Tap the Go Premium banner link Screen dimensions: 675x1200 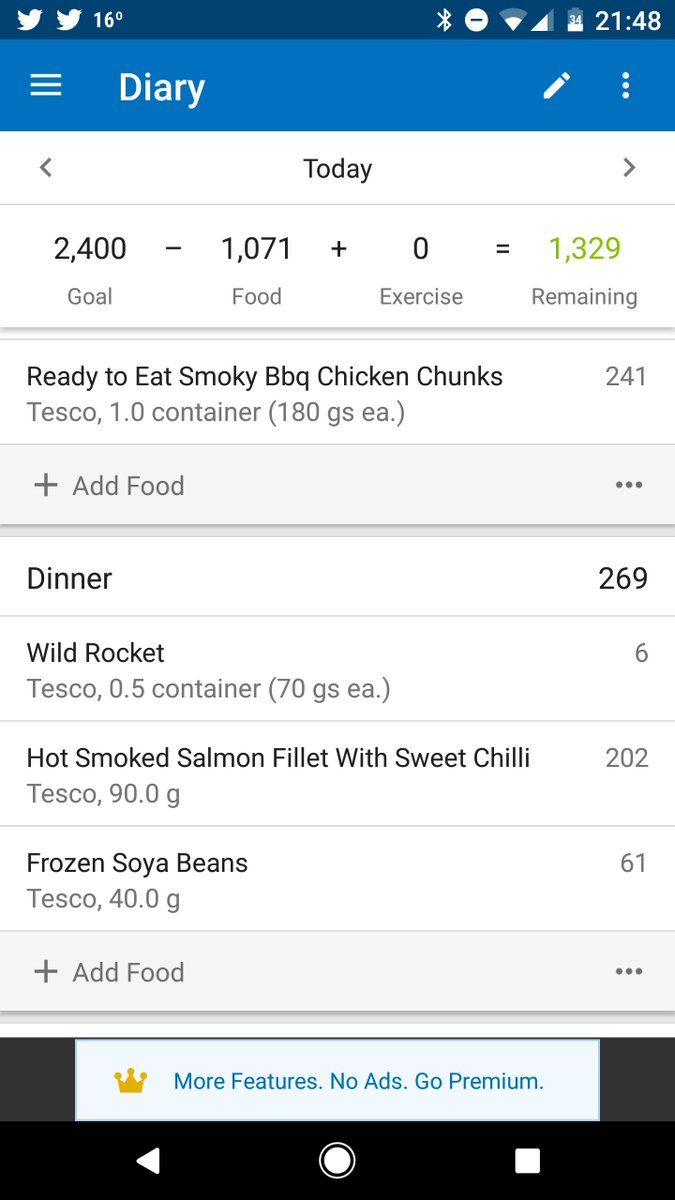(359, 1080)
